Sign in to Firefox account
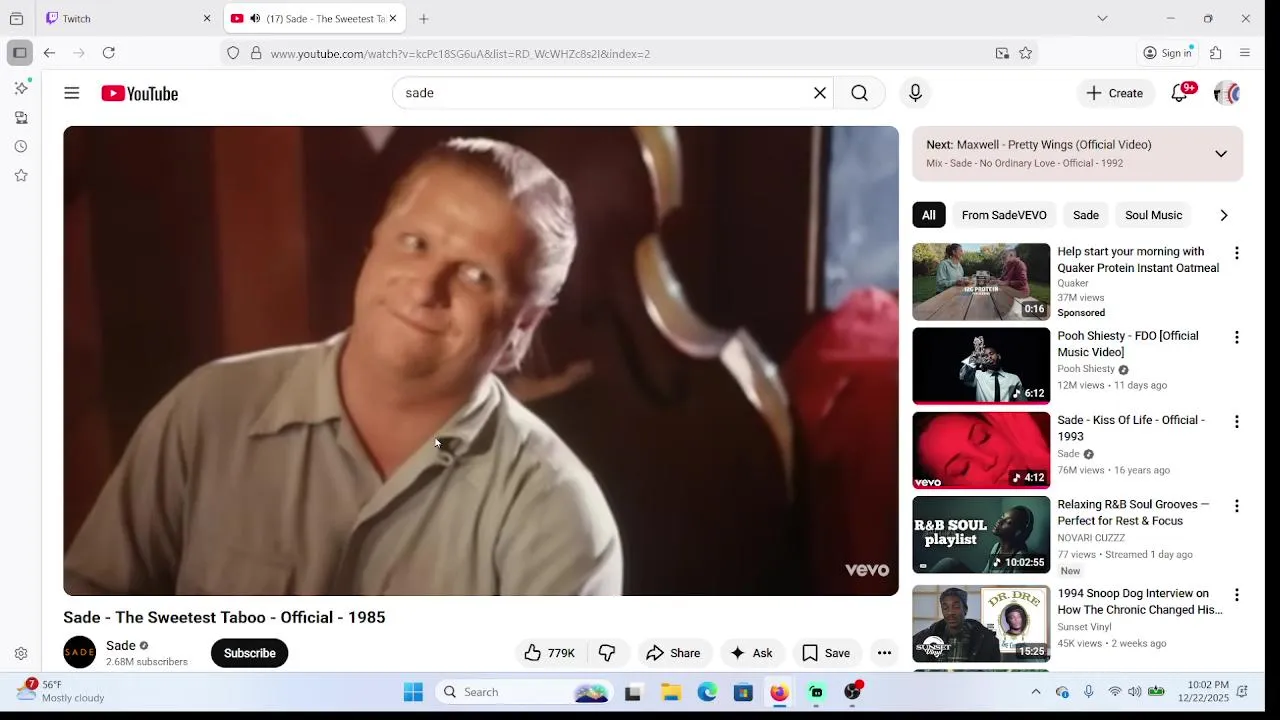The height and width of the screenshot is (720, 1280). (1168, 53)
